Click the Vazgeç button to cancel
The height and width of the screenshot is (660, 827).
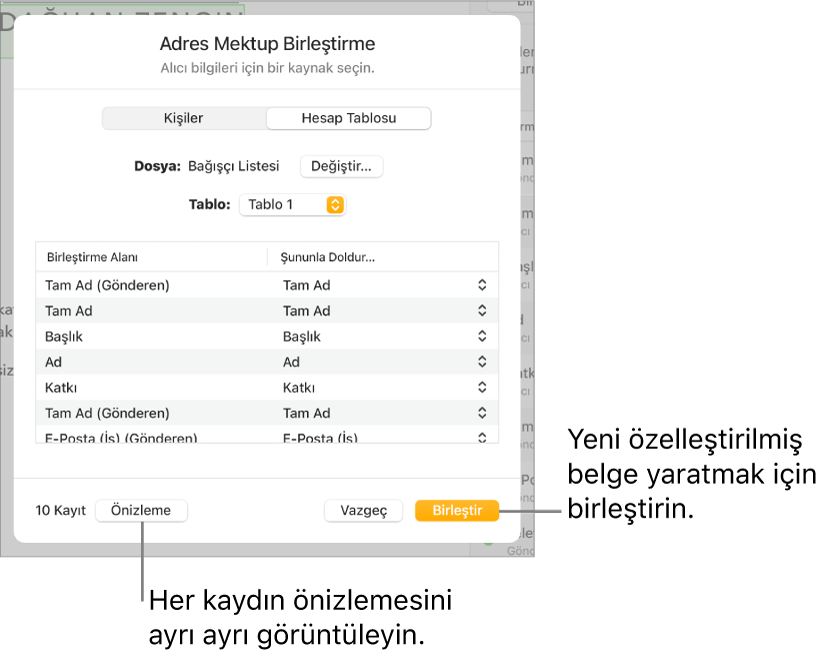(363, 511)
